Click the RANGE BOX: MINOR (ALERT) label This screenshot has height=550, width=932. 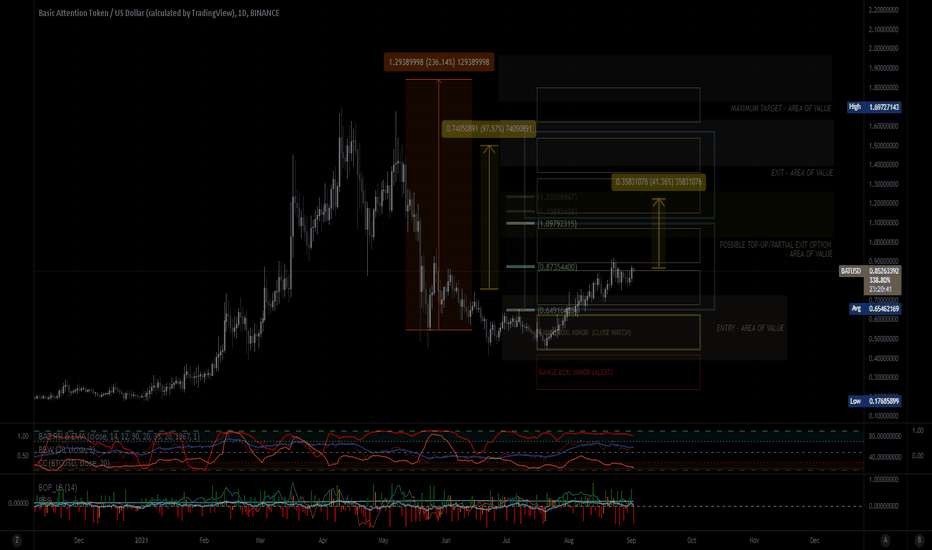click(575, 372)
